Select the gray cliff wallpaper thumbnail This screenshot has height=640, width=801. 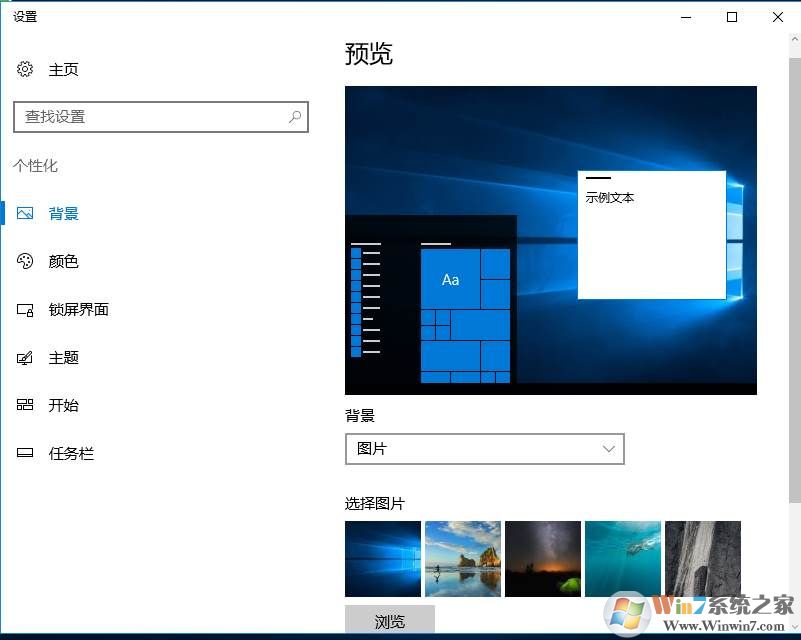coord(703,559)
